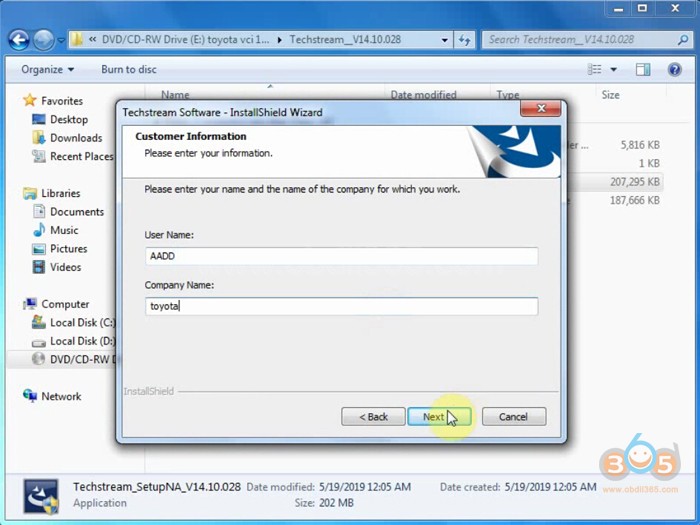
Task: Close the InstallShield Wizard dialog
Action: (541, 108)
